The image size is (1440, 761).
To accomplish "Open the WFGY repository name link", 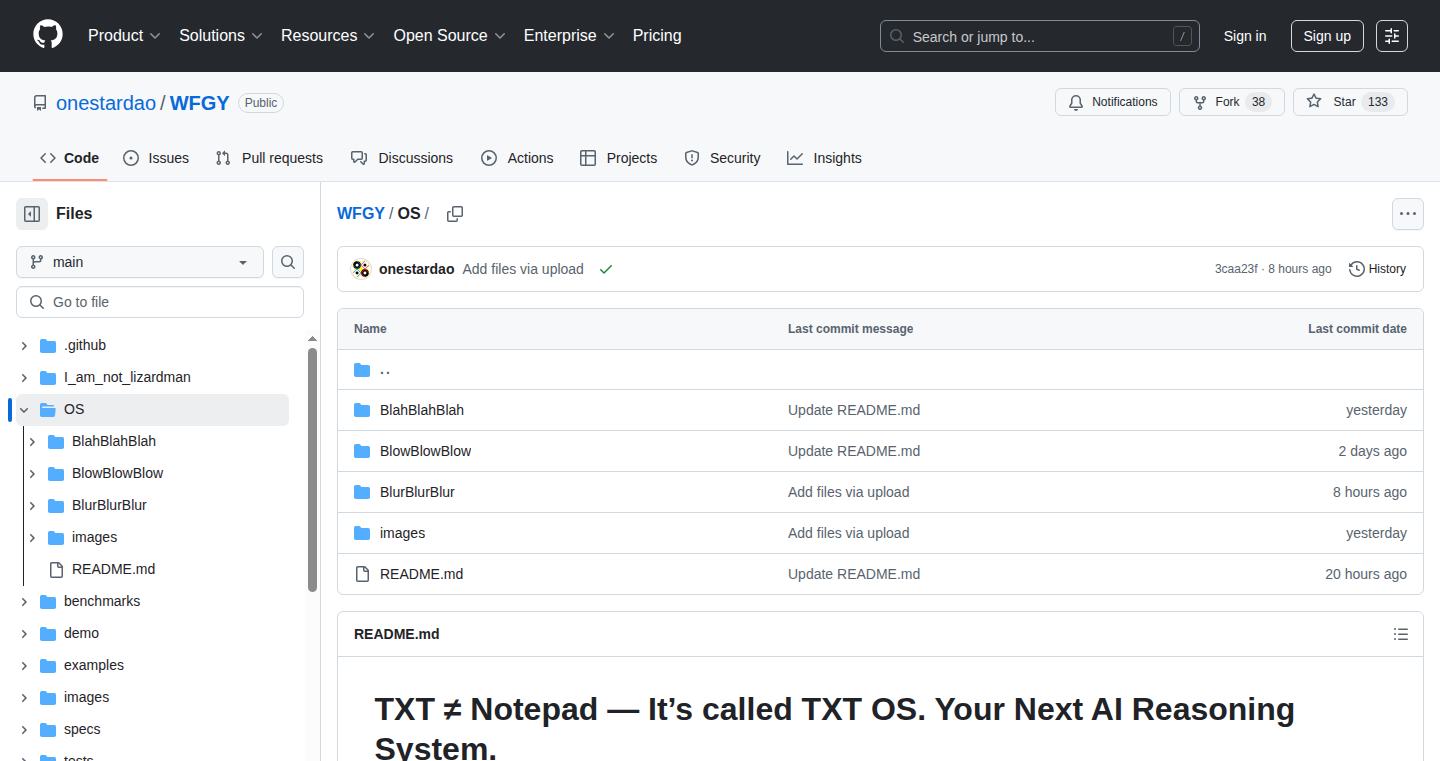I will 200,103.
